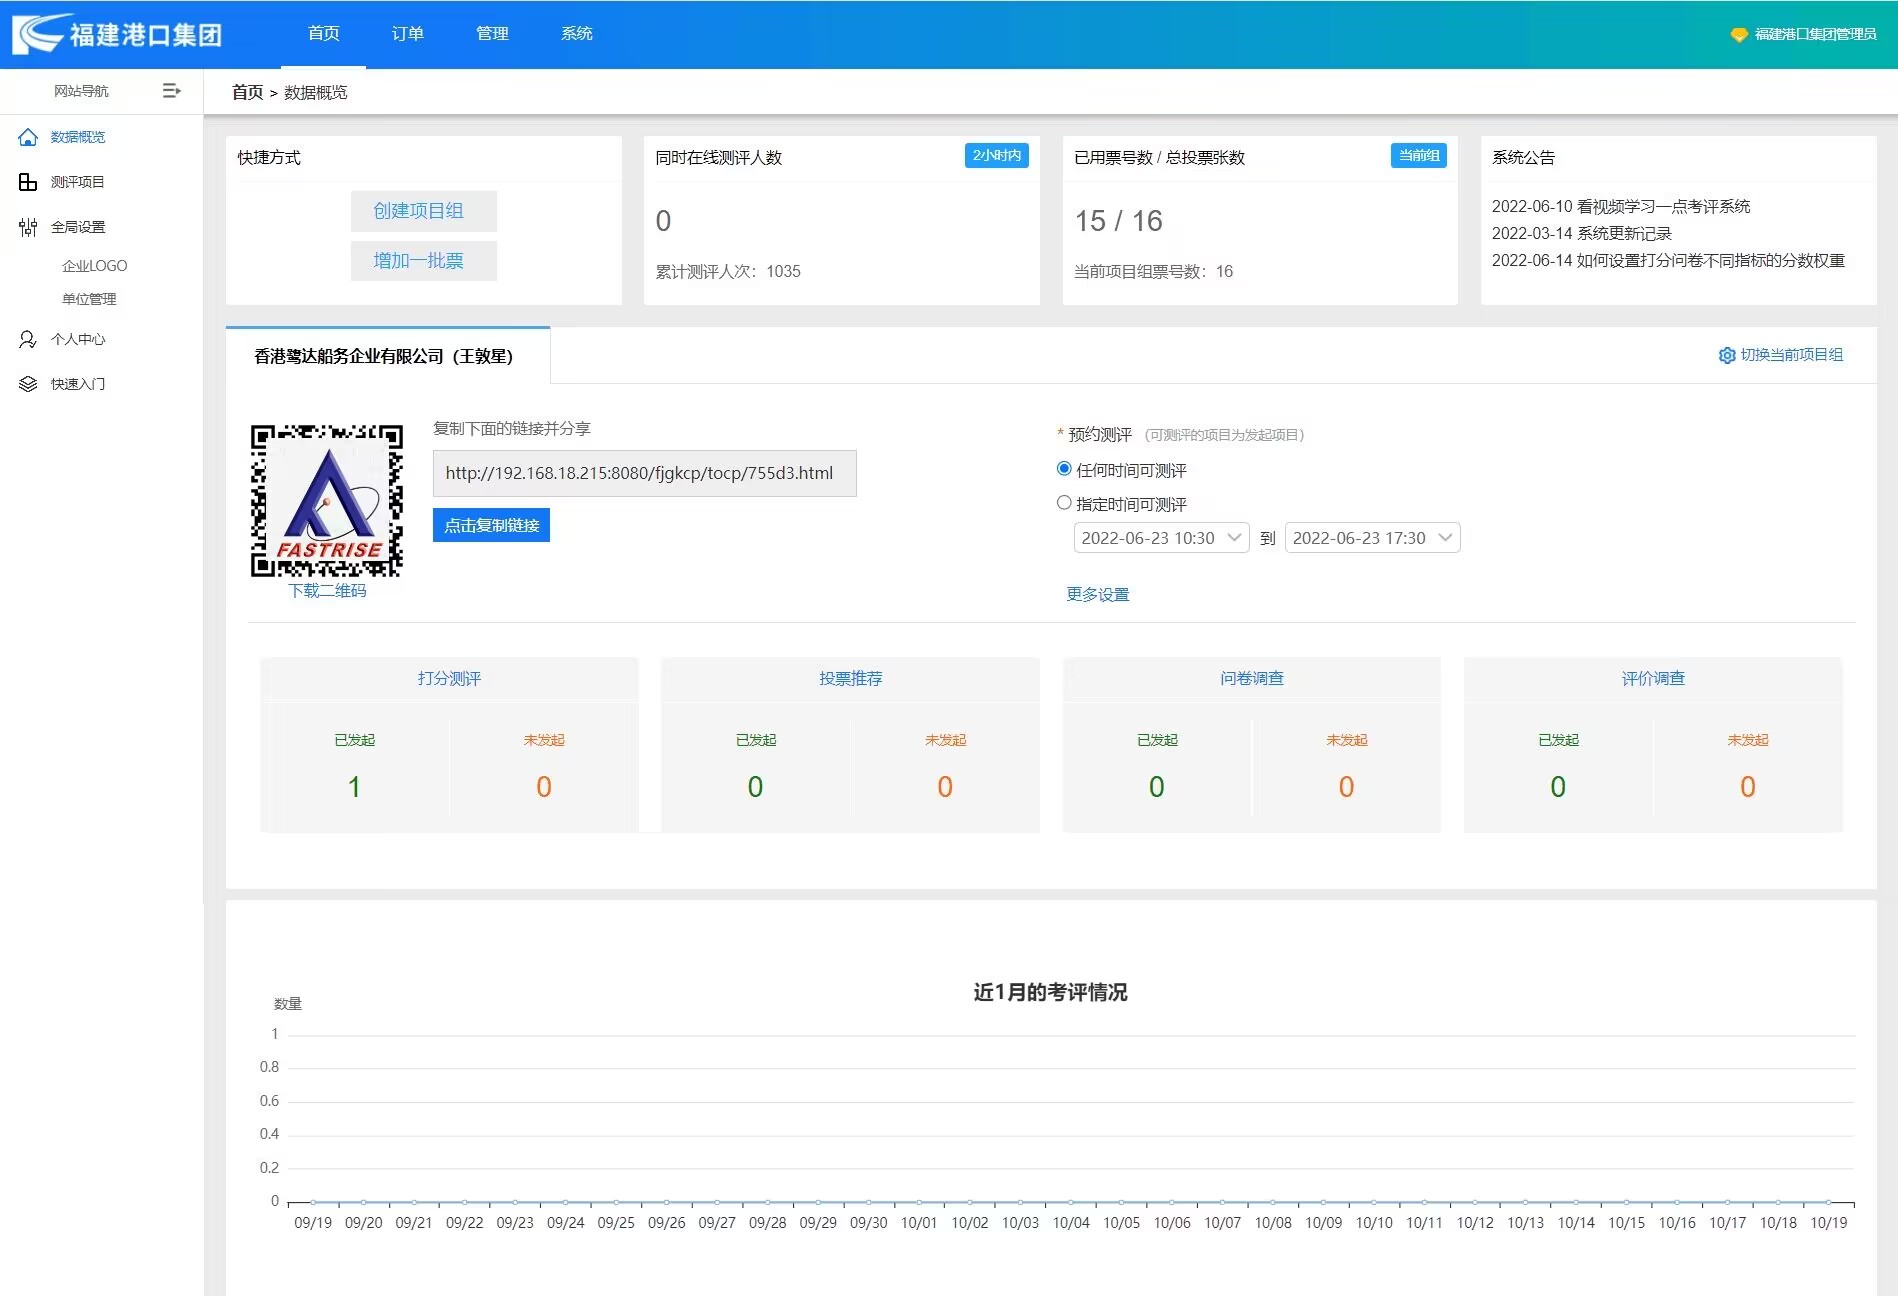Open 全局设置 in sidebar
Screen dimensions: 1898x1296
pyautogui.click(x=78, y=227)
